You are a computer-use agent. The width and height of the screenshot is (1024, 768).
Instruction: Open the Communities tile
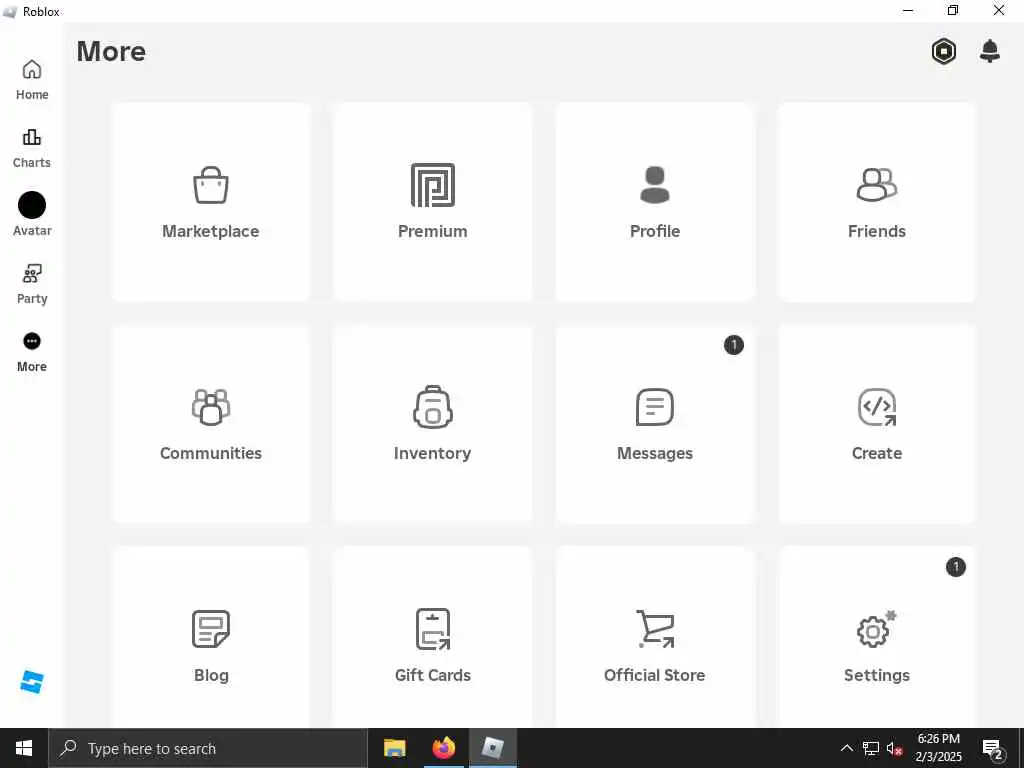pos(210,424)
